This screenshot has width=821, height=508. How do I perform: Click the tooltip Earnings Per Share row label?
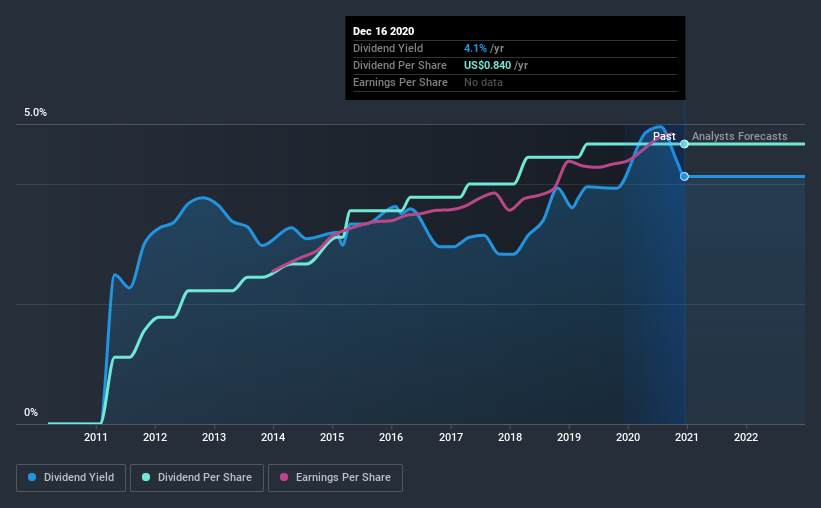point(401,82)
